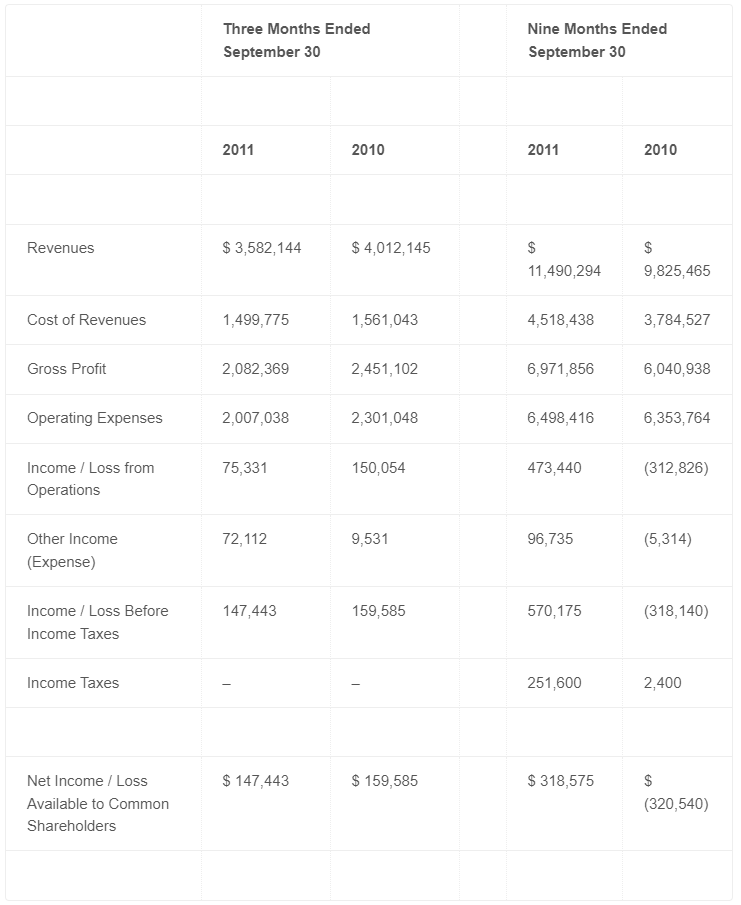Screen dimensions: 741x905
Task: Click the Nine Months Ended September 30 header
Action: [597, 40]
